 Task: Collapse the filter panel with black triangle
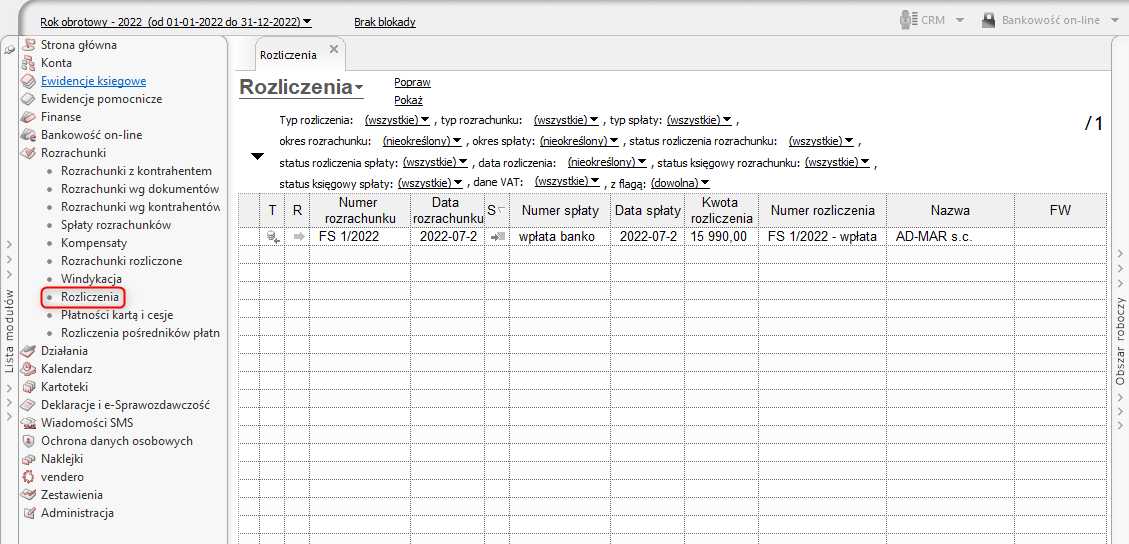(257, 157)
